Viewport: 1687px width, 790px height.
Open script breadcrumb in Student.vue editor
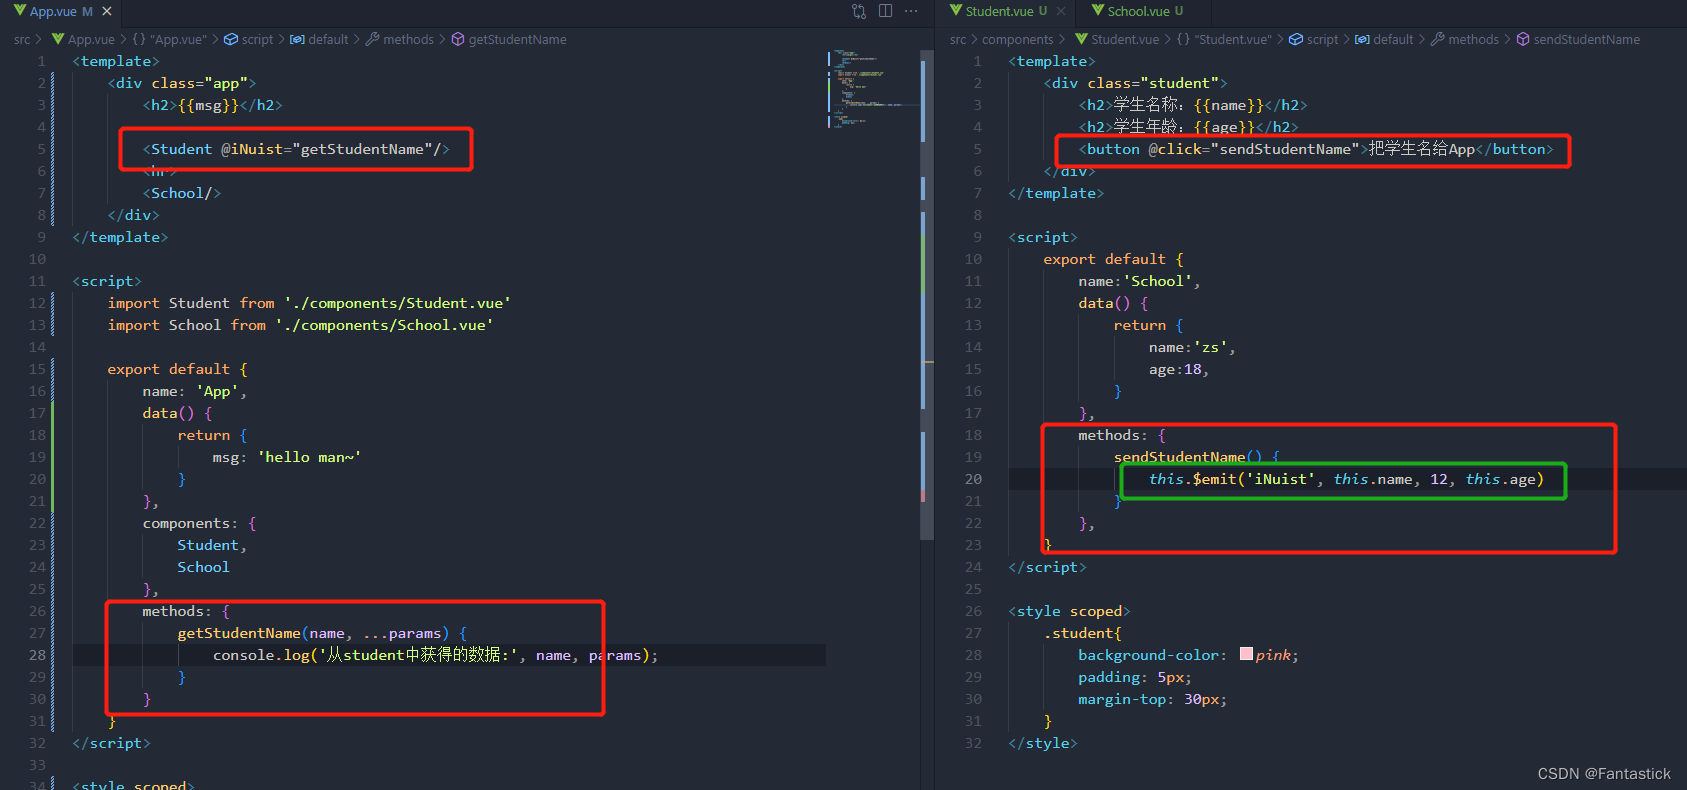[x=1314, y=39]
